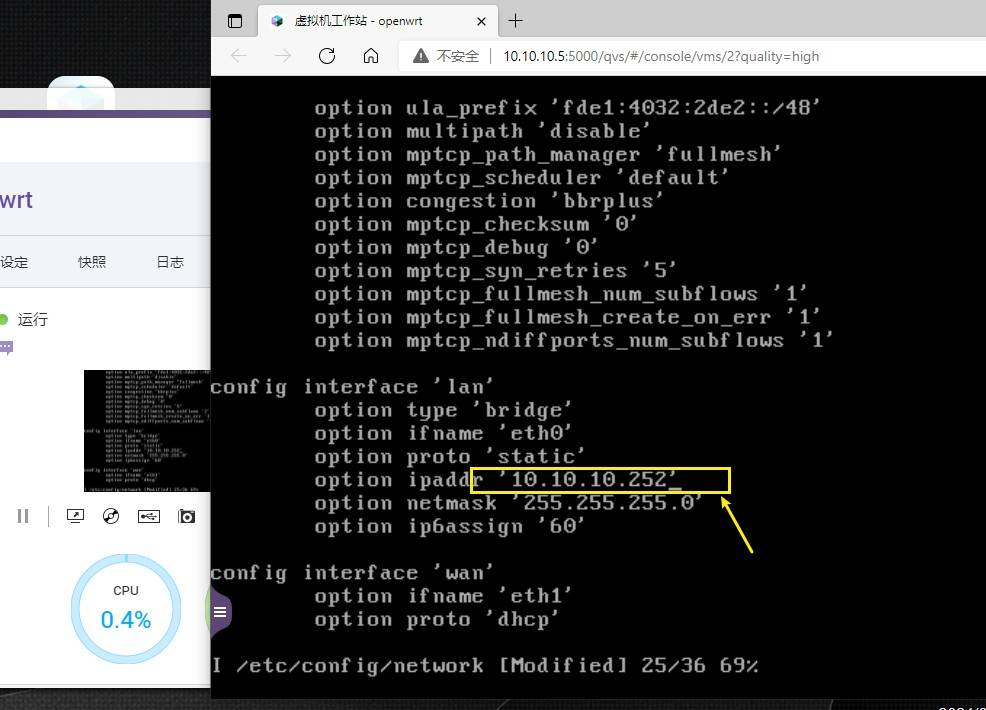Click the "mptcp_path_manager 'fullmesh'" line
The image size is (986, 710).
[x=548, y=155]
